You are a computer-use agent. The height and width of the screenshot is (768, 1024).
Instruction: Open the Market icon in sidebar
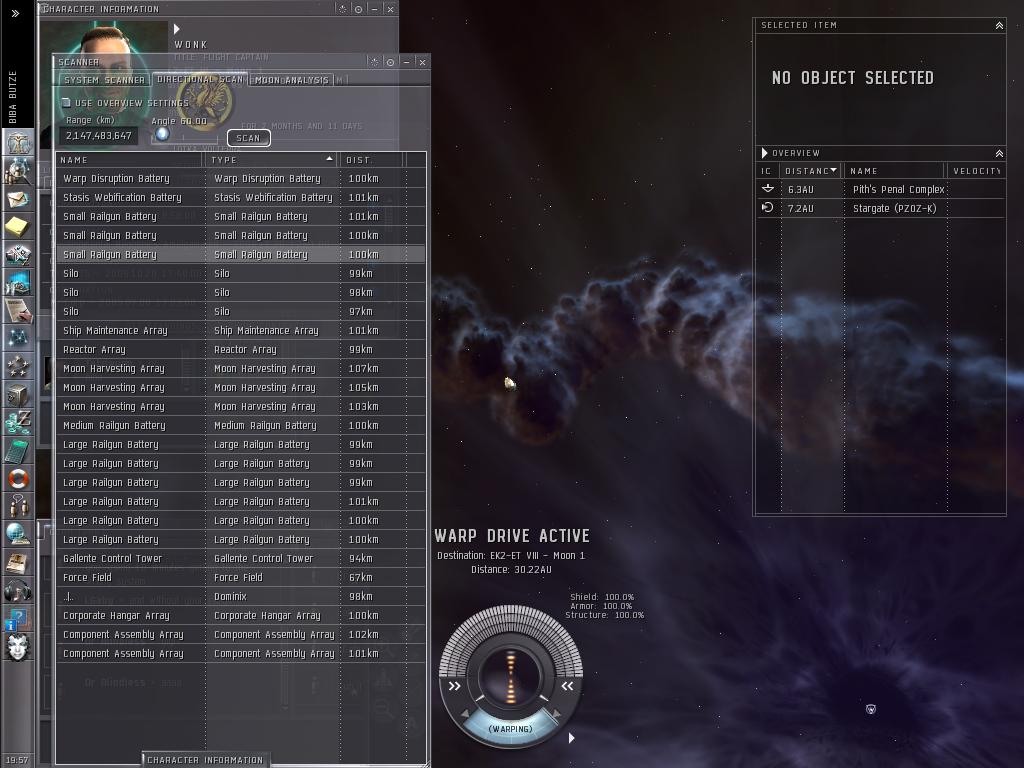[18, 283]
